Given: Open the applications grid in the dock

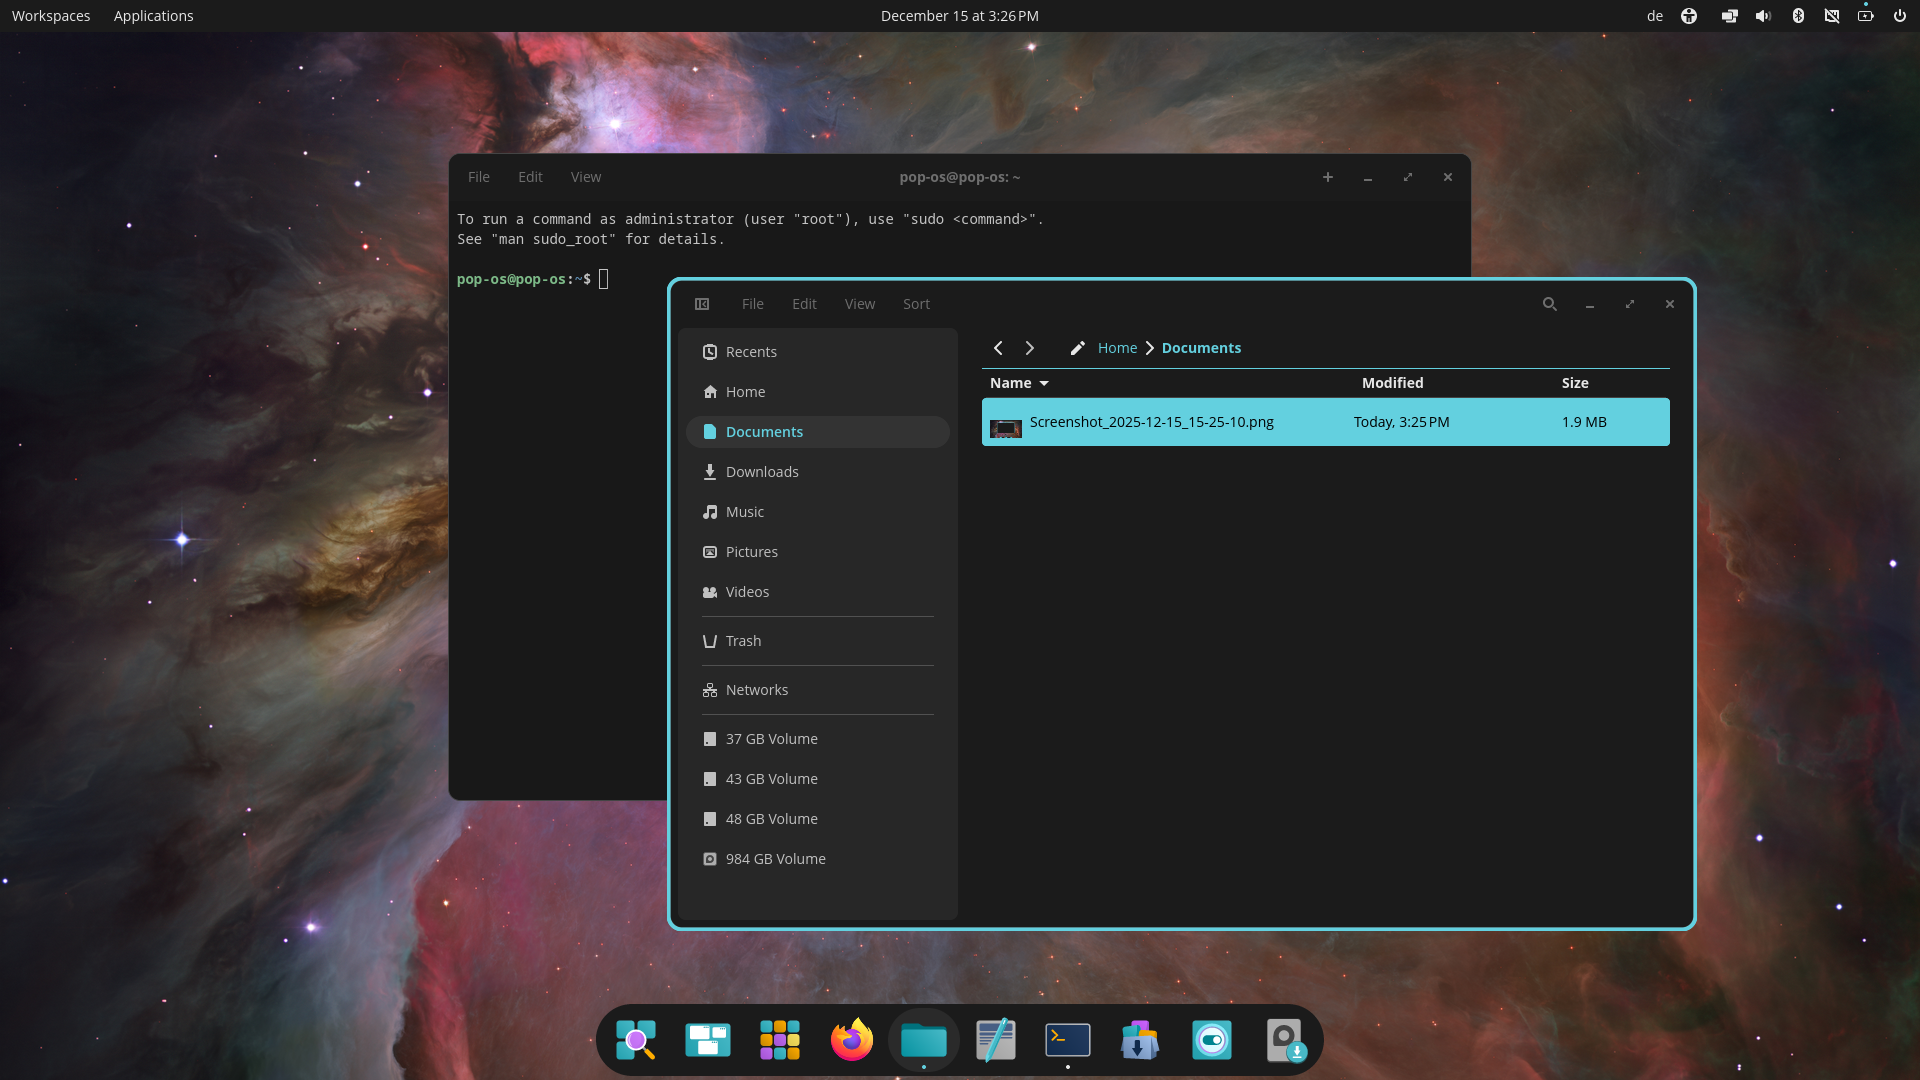Looking at the screenshot, I should (x=780, y=1040).
